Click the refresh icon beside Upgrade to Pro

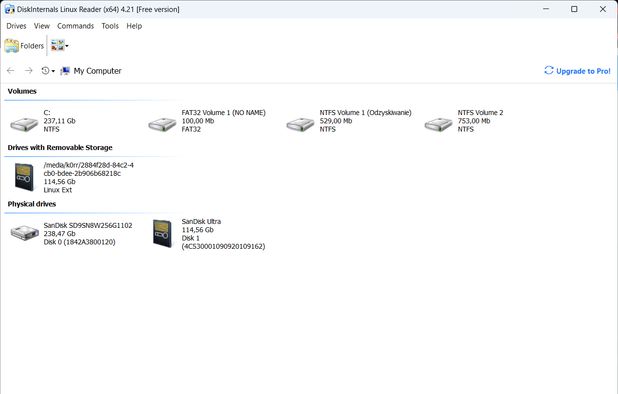(549, 71)
